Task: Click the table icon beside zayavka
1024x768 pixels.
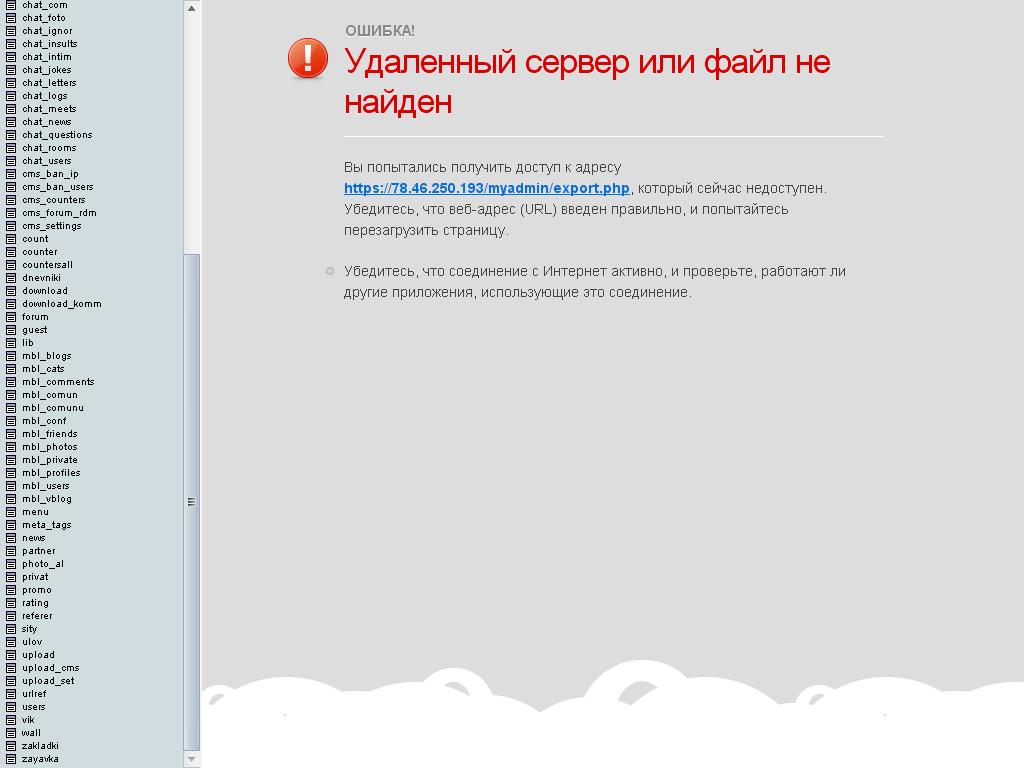Action: (10, 759)
